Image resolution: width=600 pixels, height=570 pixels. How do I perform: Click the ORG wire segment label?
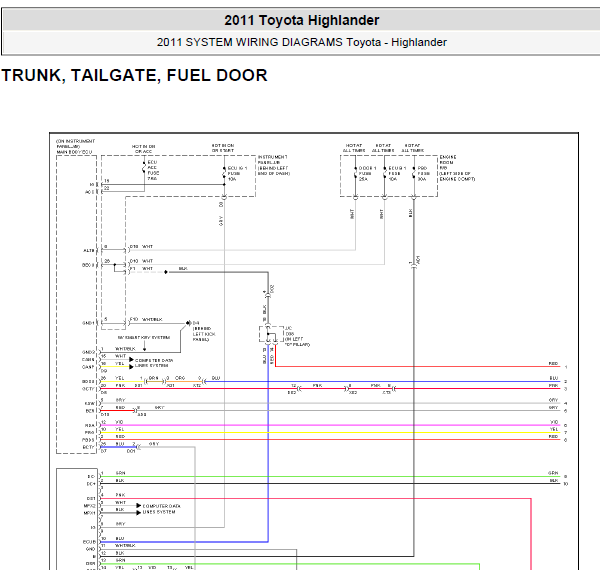pyautogui.click(x=180, y=378)
